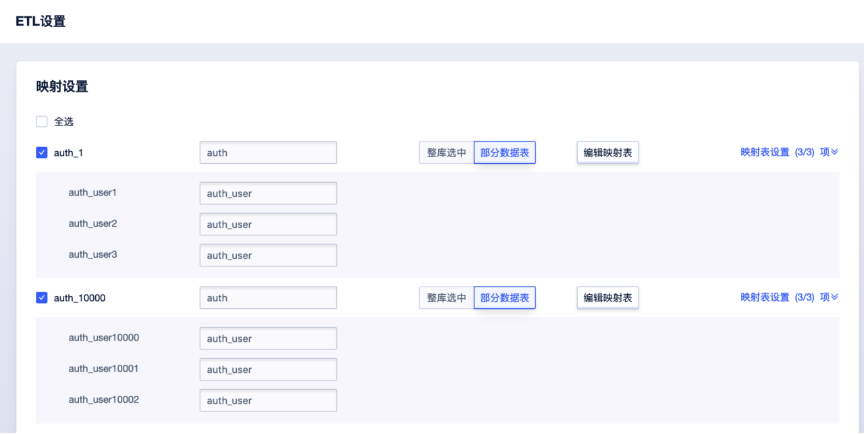The image size is (864, 434).
Task: Uncheck the auth_1 database checkbox
Action: click(x=42, y=153)
